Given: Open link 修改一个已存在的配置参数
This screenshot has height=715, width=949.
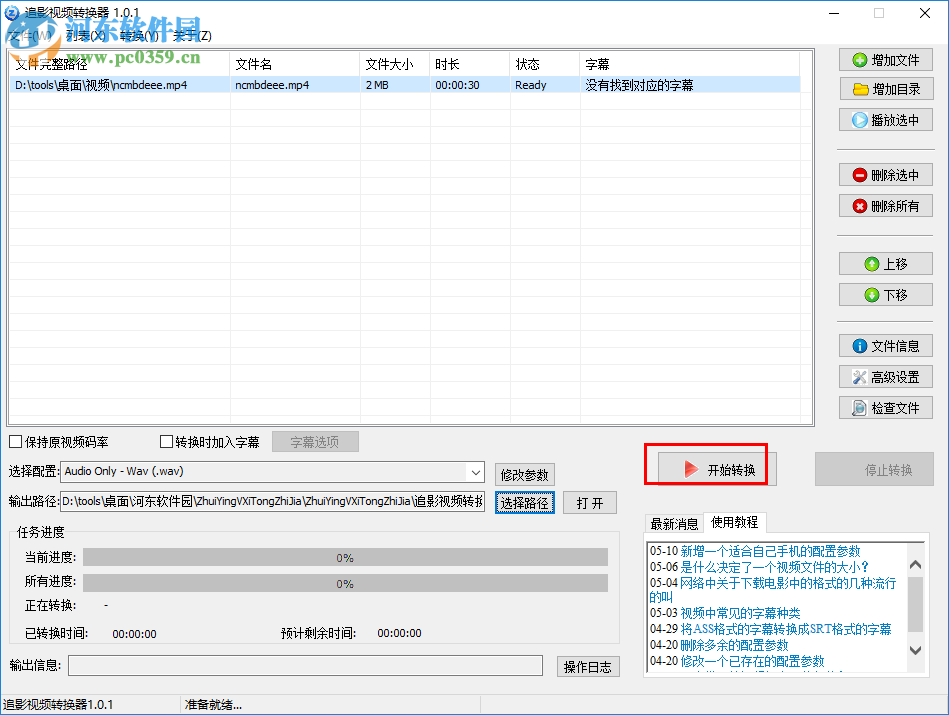Looking at the screenshot, I should tap(752, 661).
